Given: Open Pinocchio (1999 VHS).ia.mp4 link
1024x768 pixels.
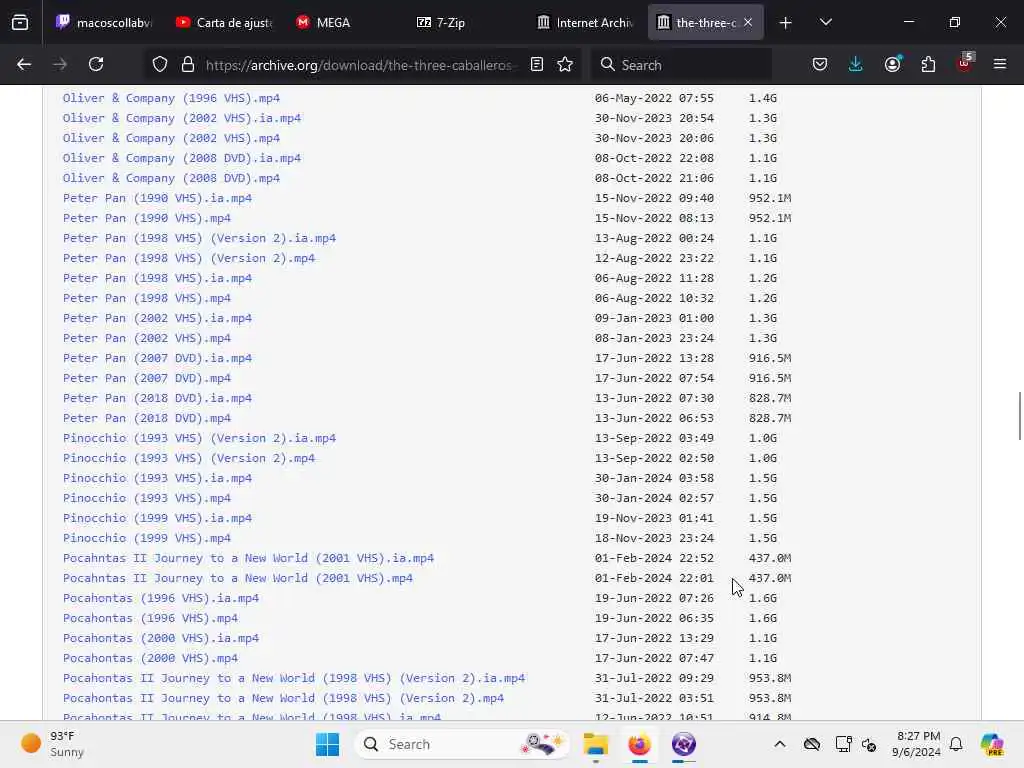Looking at the screenshot, I should (x=157, y=518).
